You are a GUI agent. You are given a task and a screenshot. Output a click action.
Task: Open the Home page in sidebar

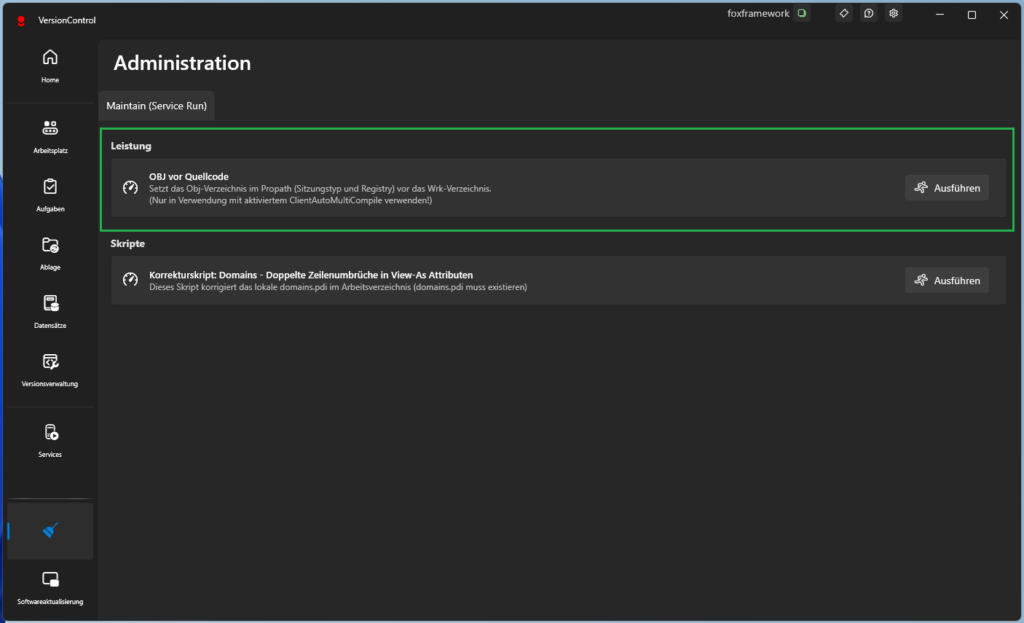click(50, 64)
